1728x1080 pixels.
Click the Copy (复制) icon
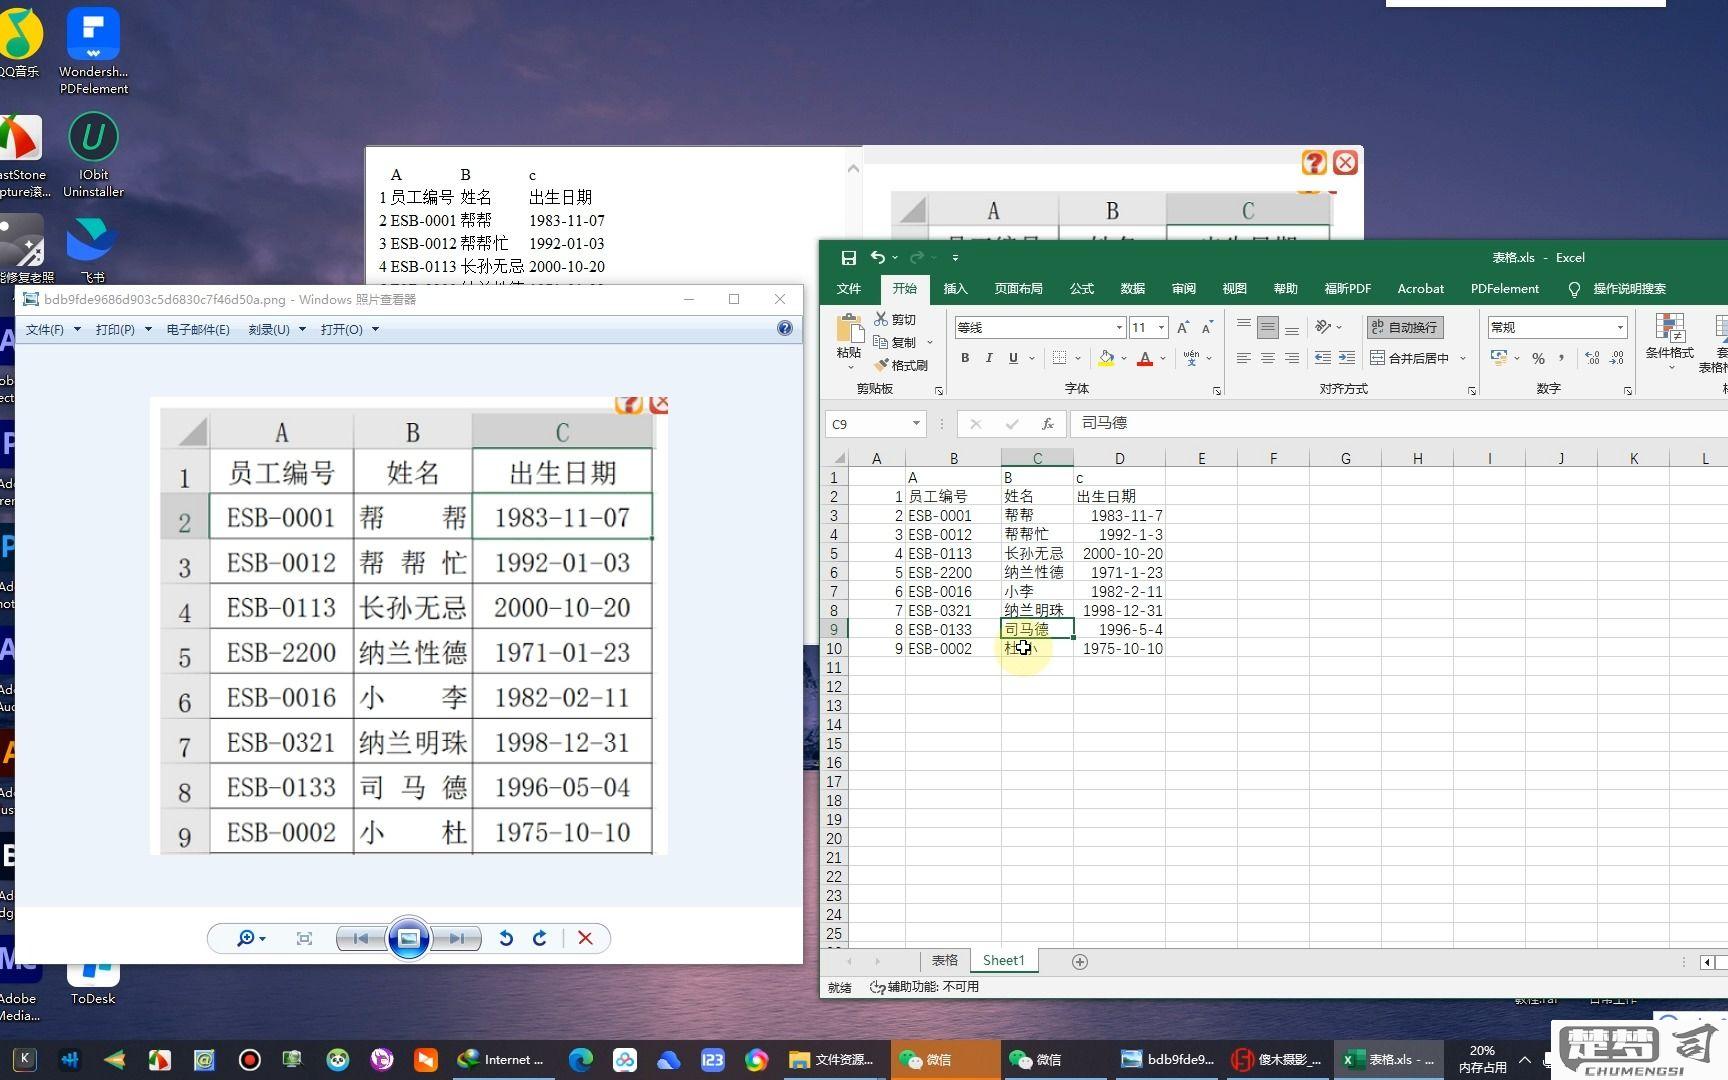click(x=881, y=342)
